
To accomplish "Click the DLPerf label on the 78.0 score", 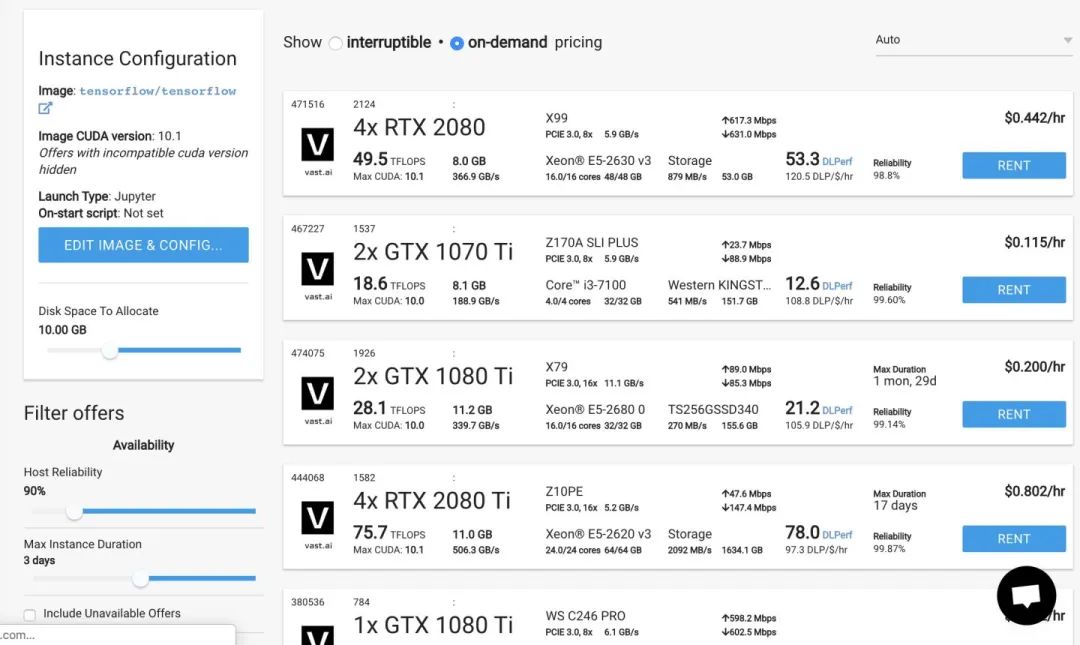I will 837,535.
